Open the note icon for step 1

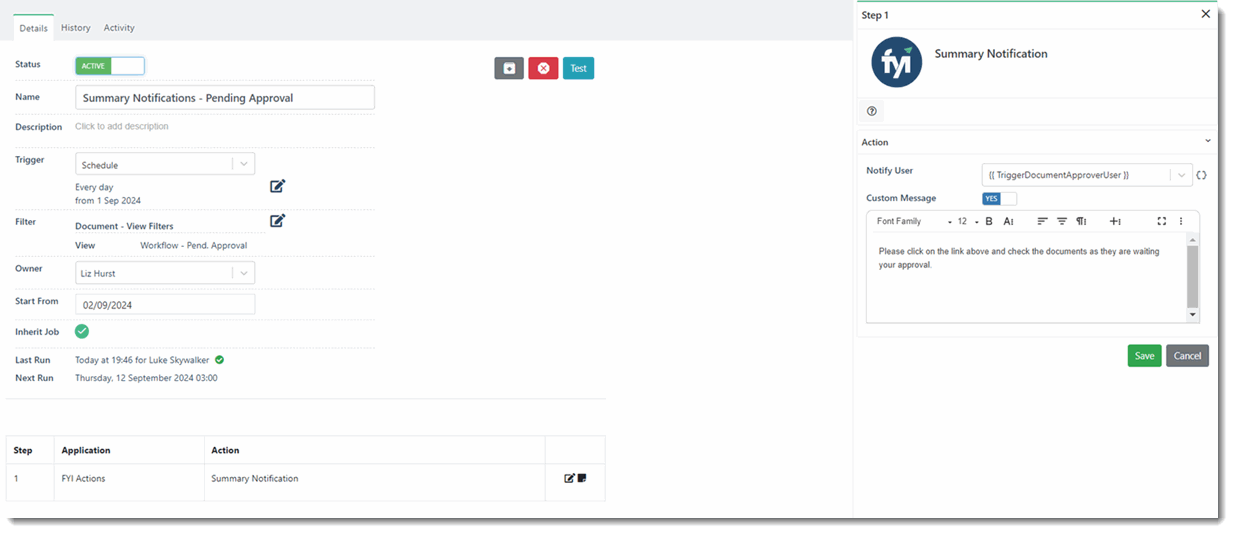click(x=582, y=478)
